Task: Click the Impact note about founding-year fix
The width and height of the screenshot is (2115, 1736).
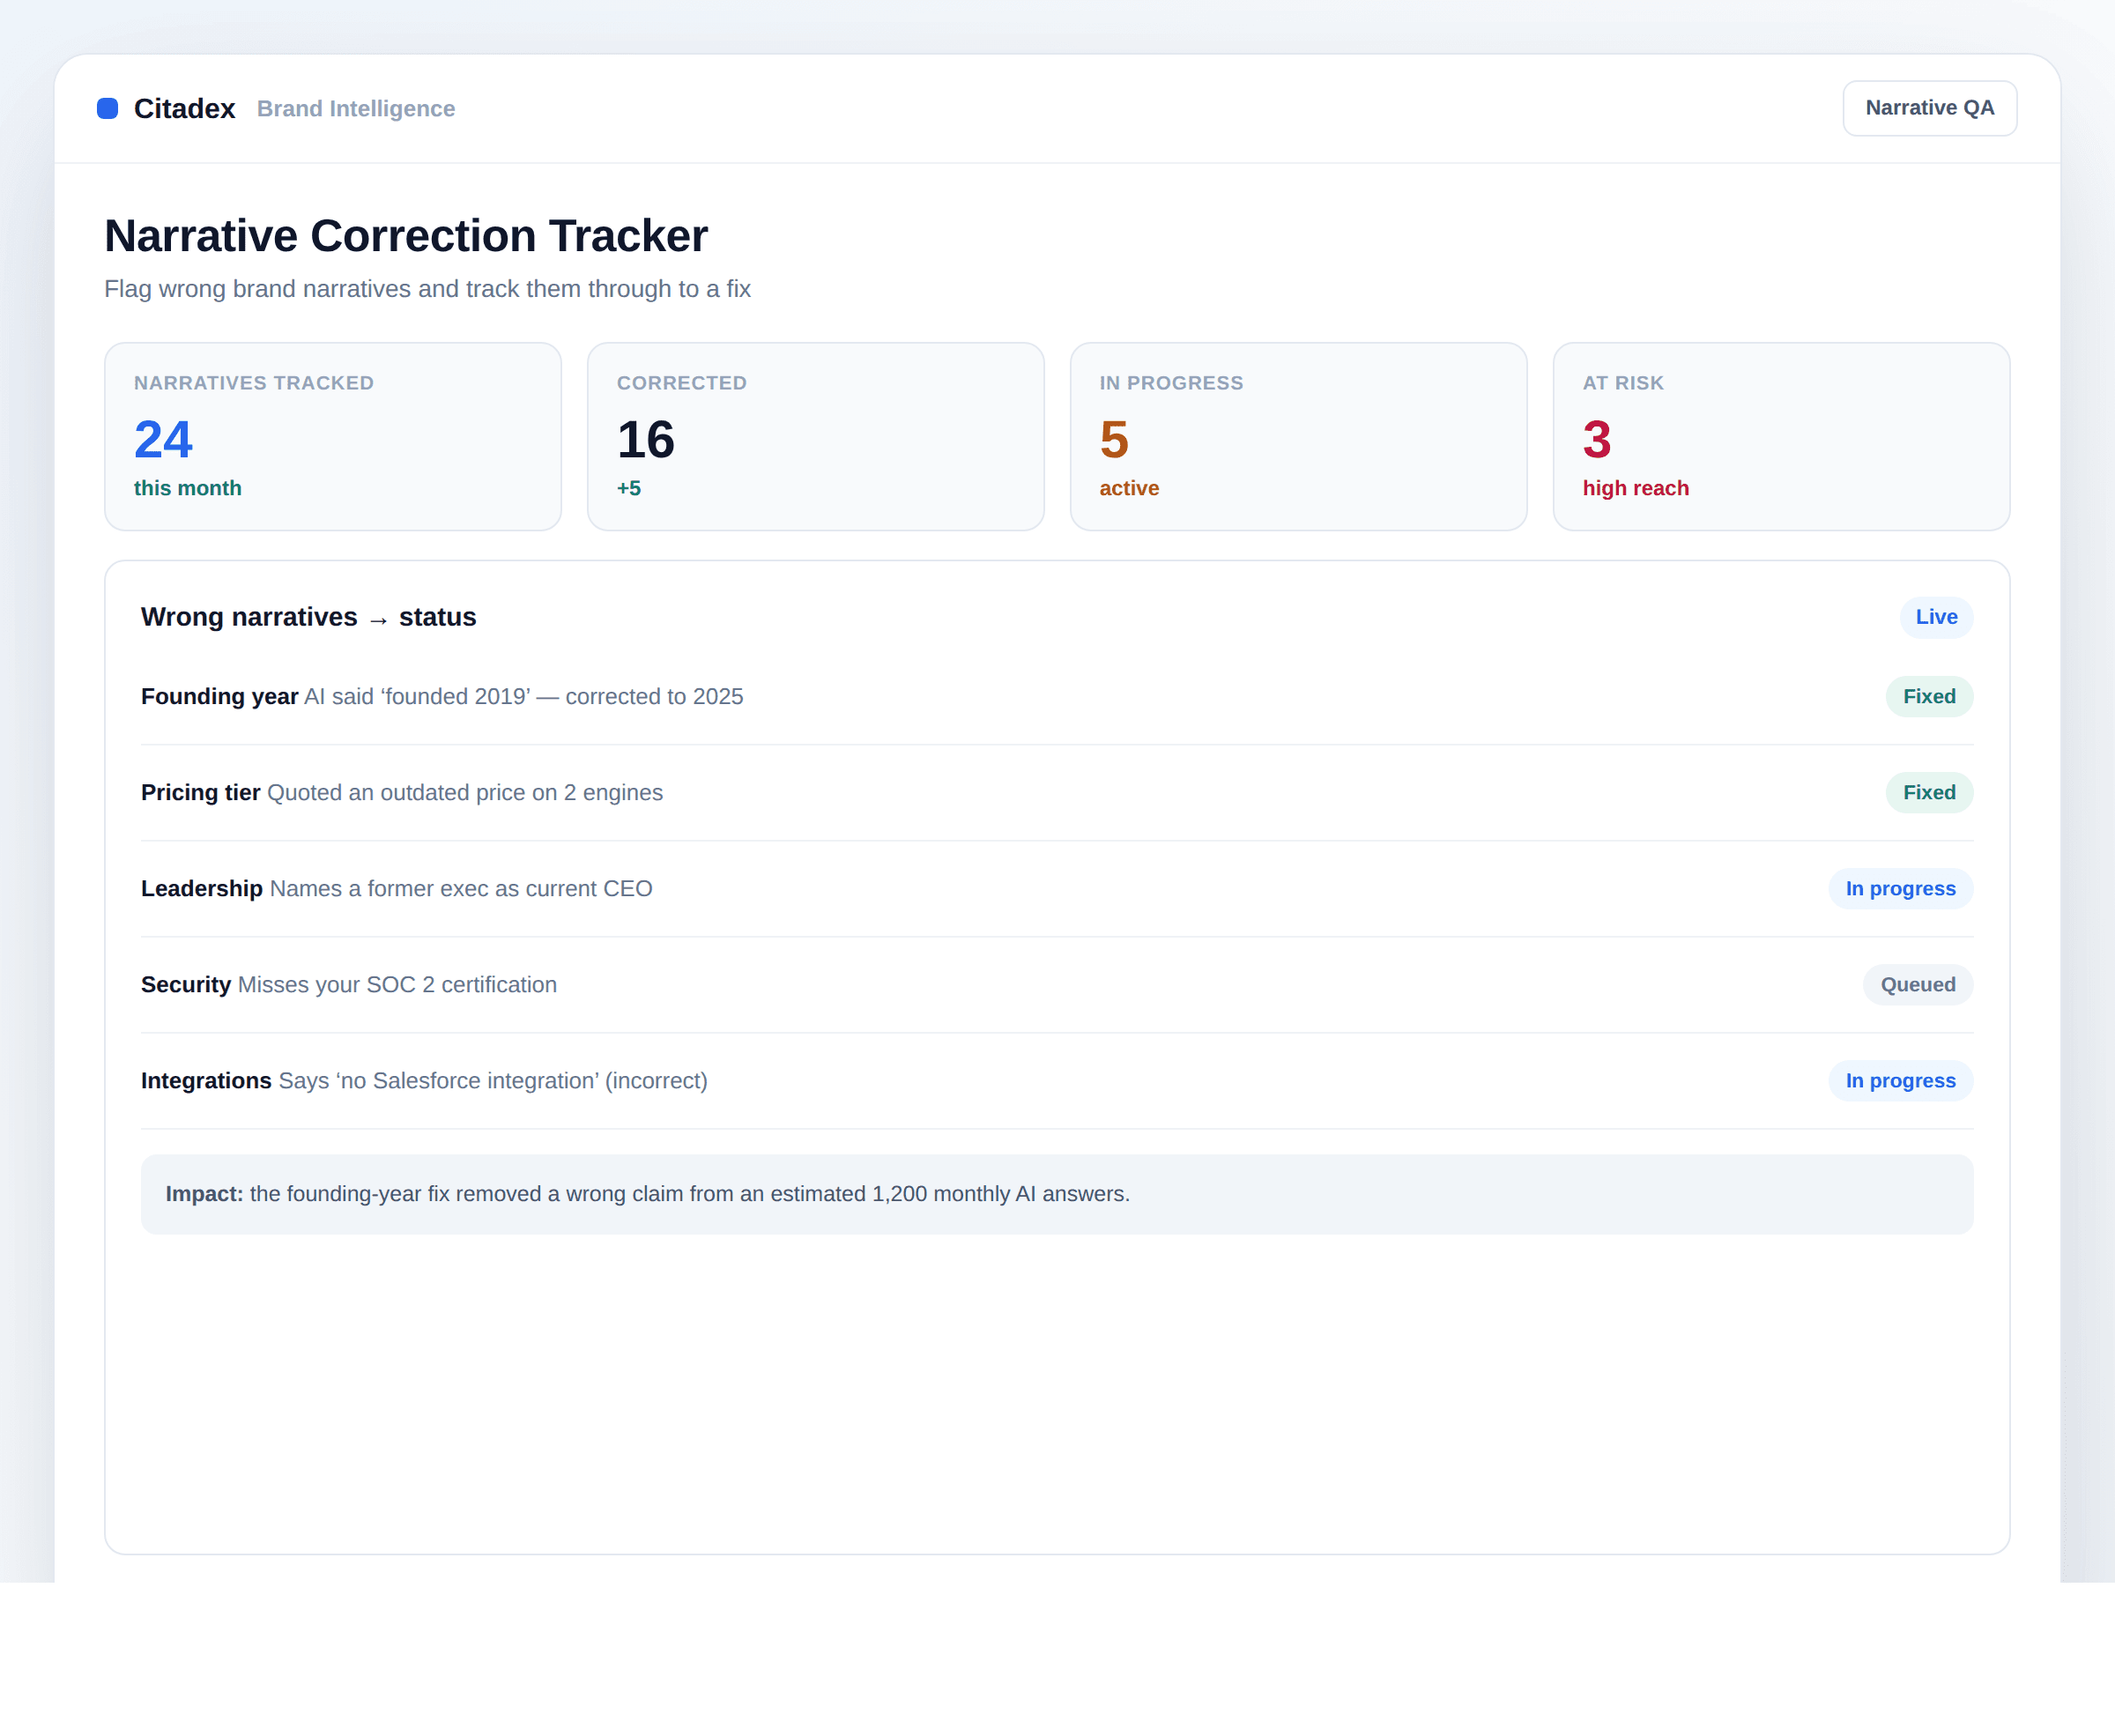Action: pyautogui.click(x=1057, y=1194)
